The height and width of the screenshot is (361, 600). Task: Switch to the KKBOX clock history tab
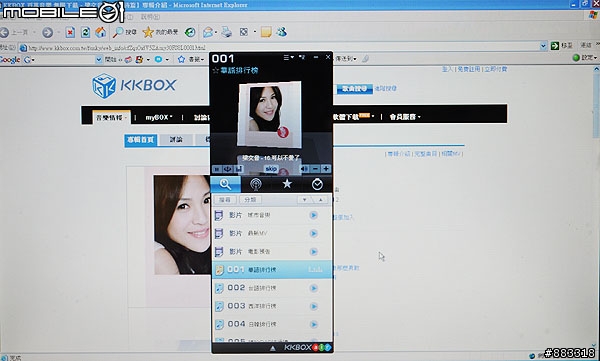click(317, 185)
